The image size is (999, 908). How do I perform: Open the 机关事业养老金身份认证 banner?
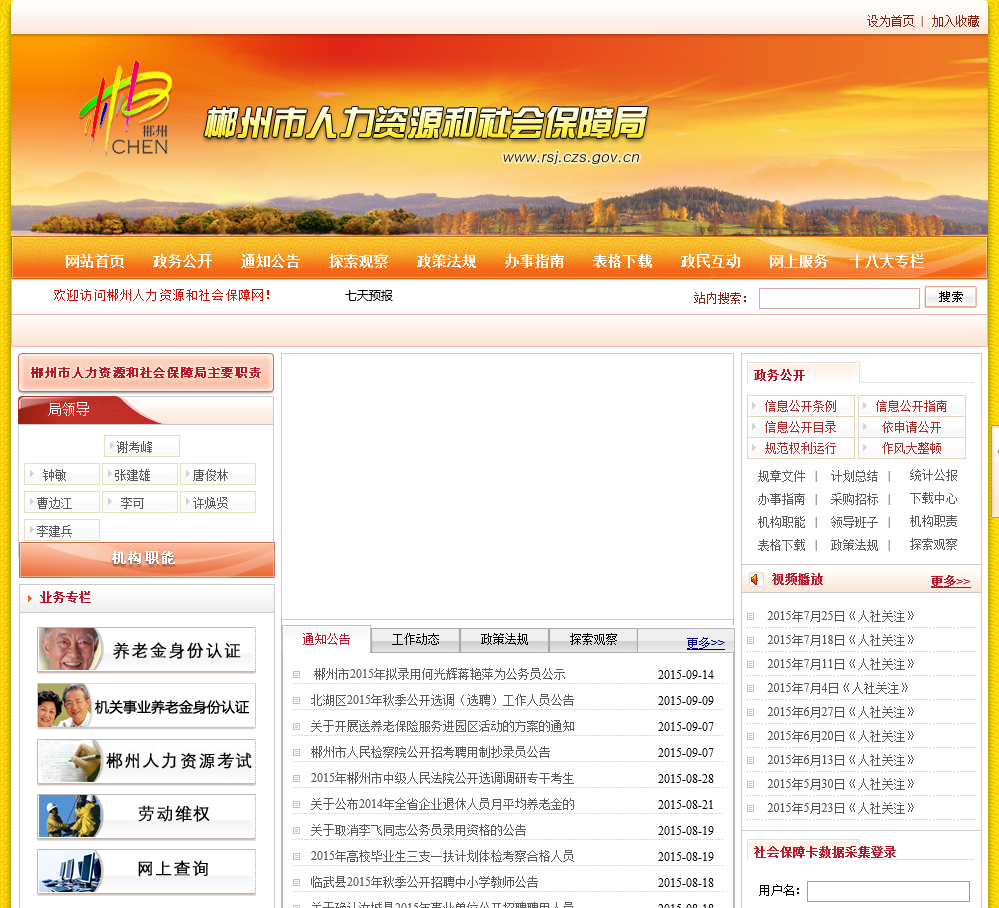[x=147, y=706]
